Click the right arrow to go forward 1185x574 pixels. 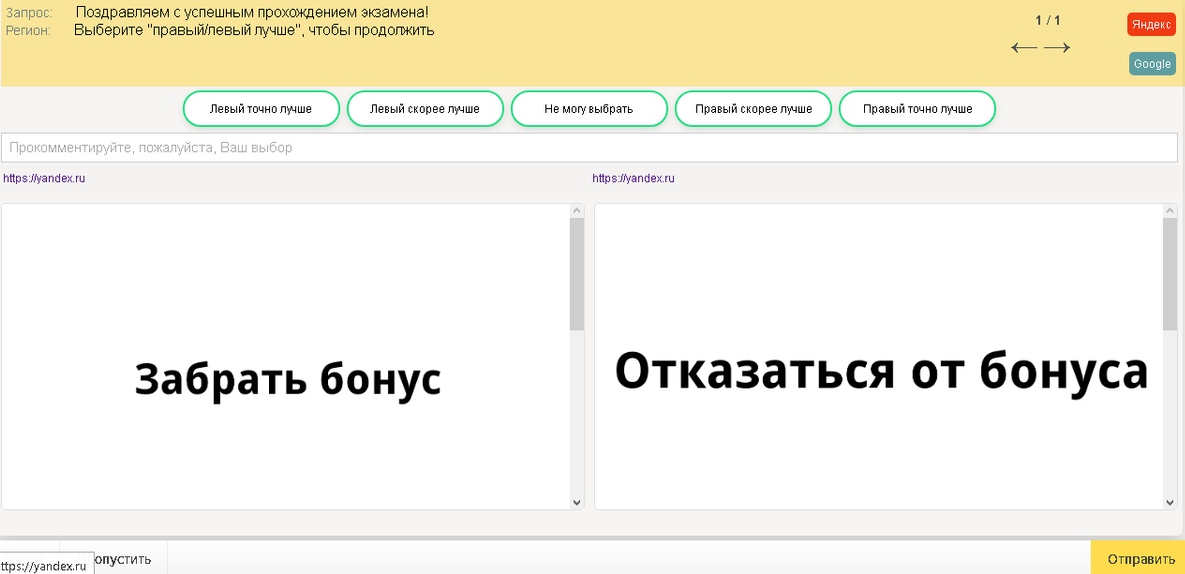coord(1057,48)
